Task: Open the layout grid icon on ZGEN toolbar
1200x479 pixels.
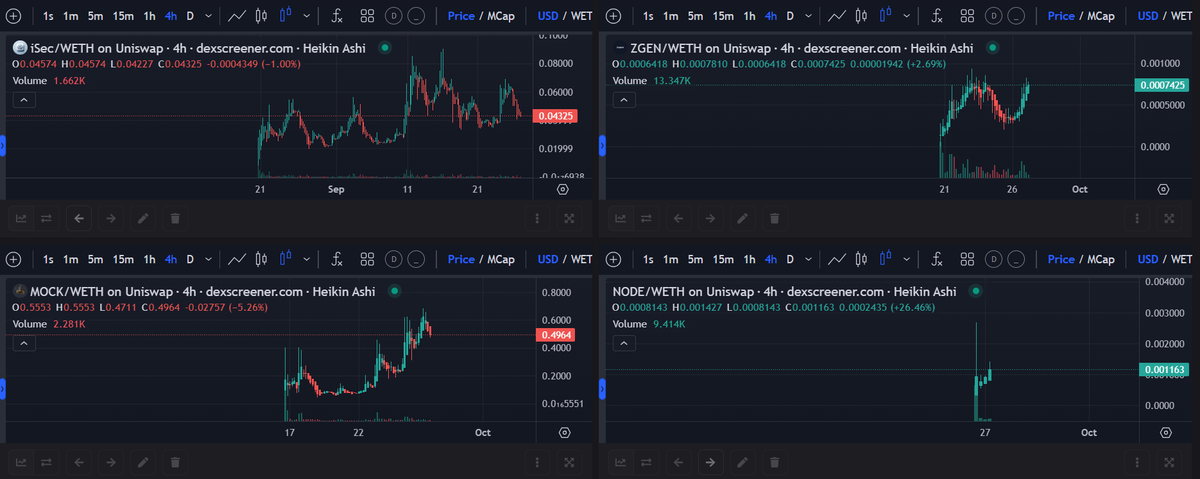Action: pyautogui.click(x=967, y=16)
